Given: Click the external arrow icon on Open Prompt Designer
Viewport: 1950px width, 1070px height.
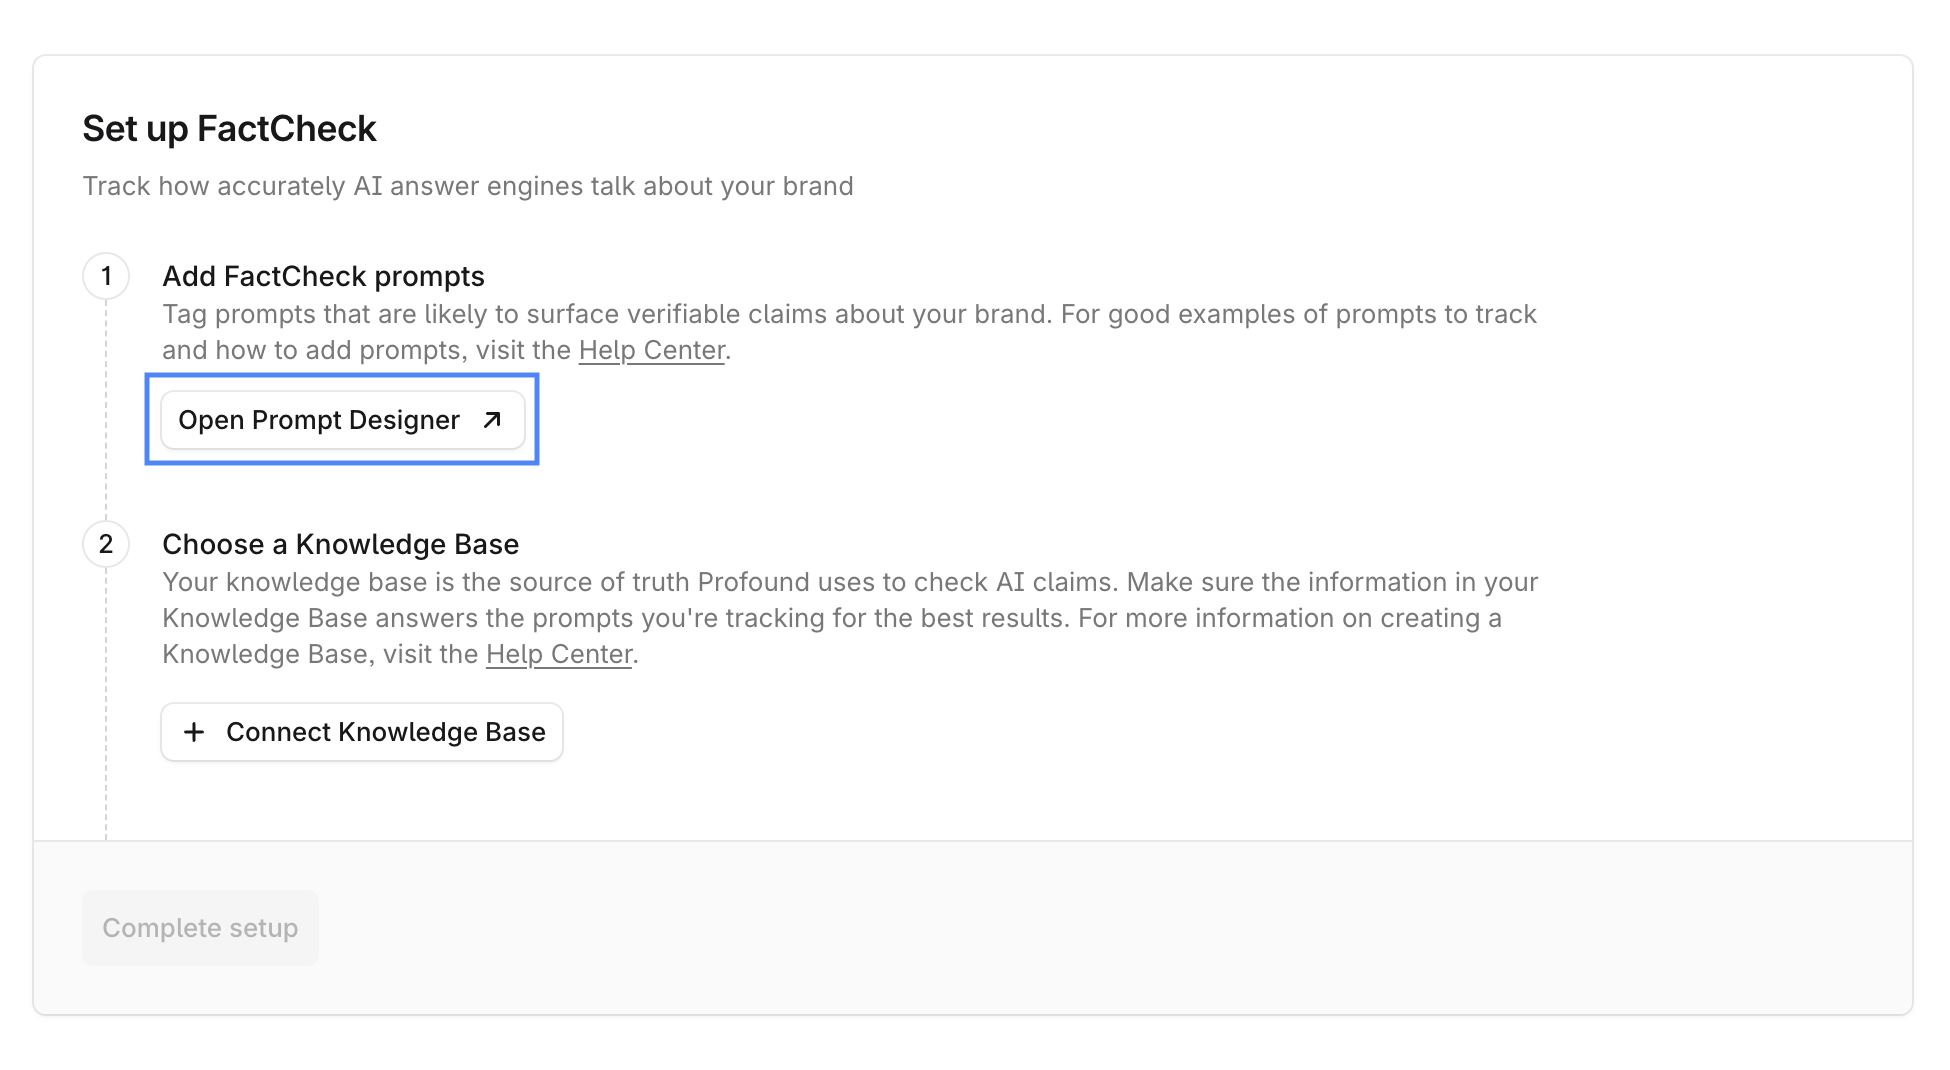Looking at the screenshot, I should pyautogui.click(x=492, y=420).
